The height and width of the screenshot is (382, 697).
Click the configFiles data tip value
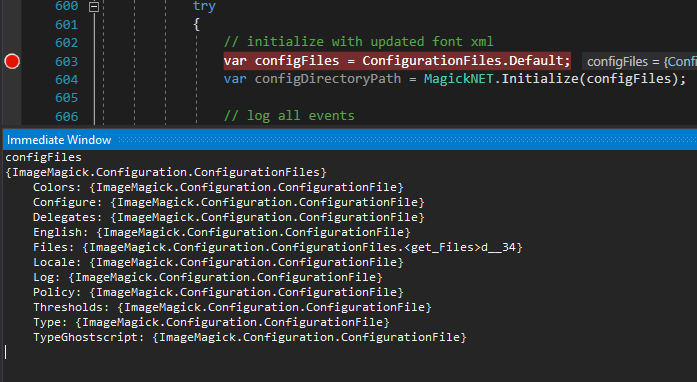point(641,61)
